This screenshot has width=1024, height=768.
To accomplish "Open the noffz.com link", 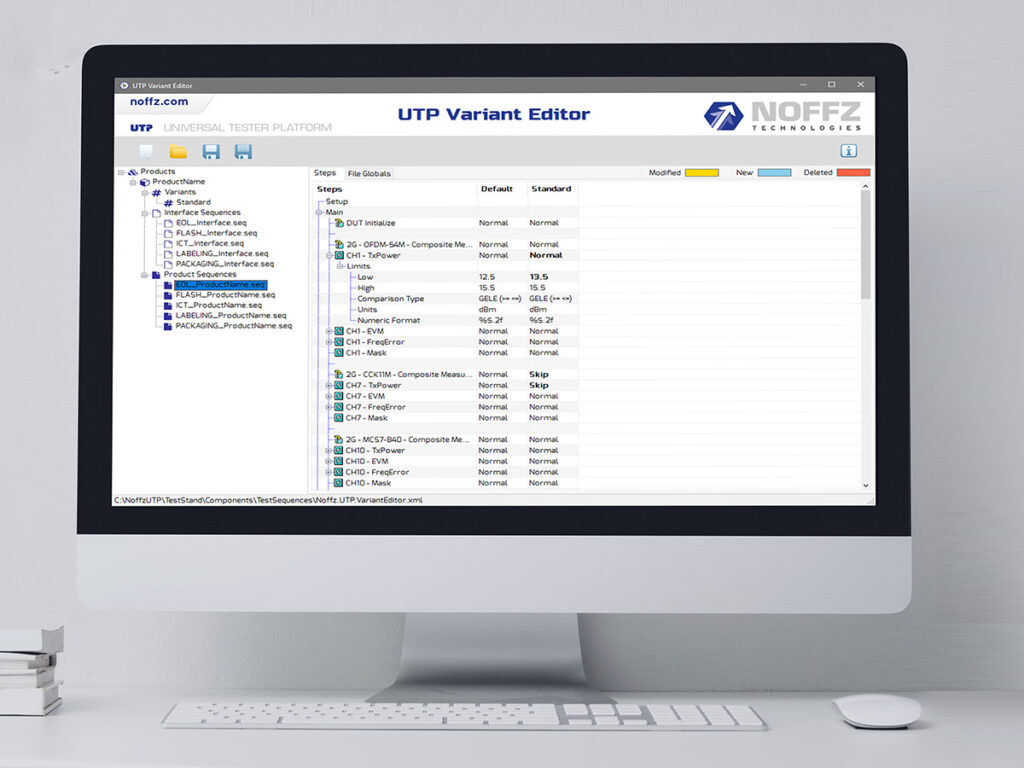I will [x=159, y=102].
